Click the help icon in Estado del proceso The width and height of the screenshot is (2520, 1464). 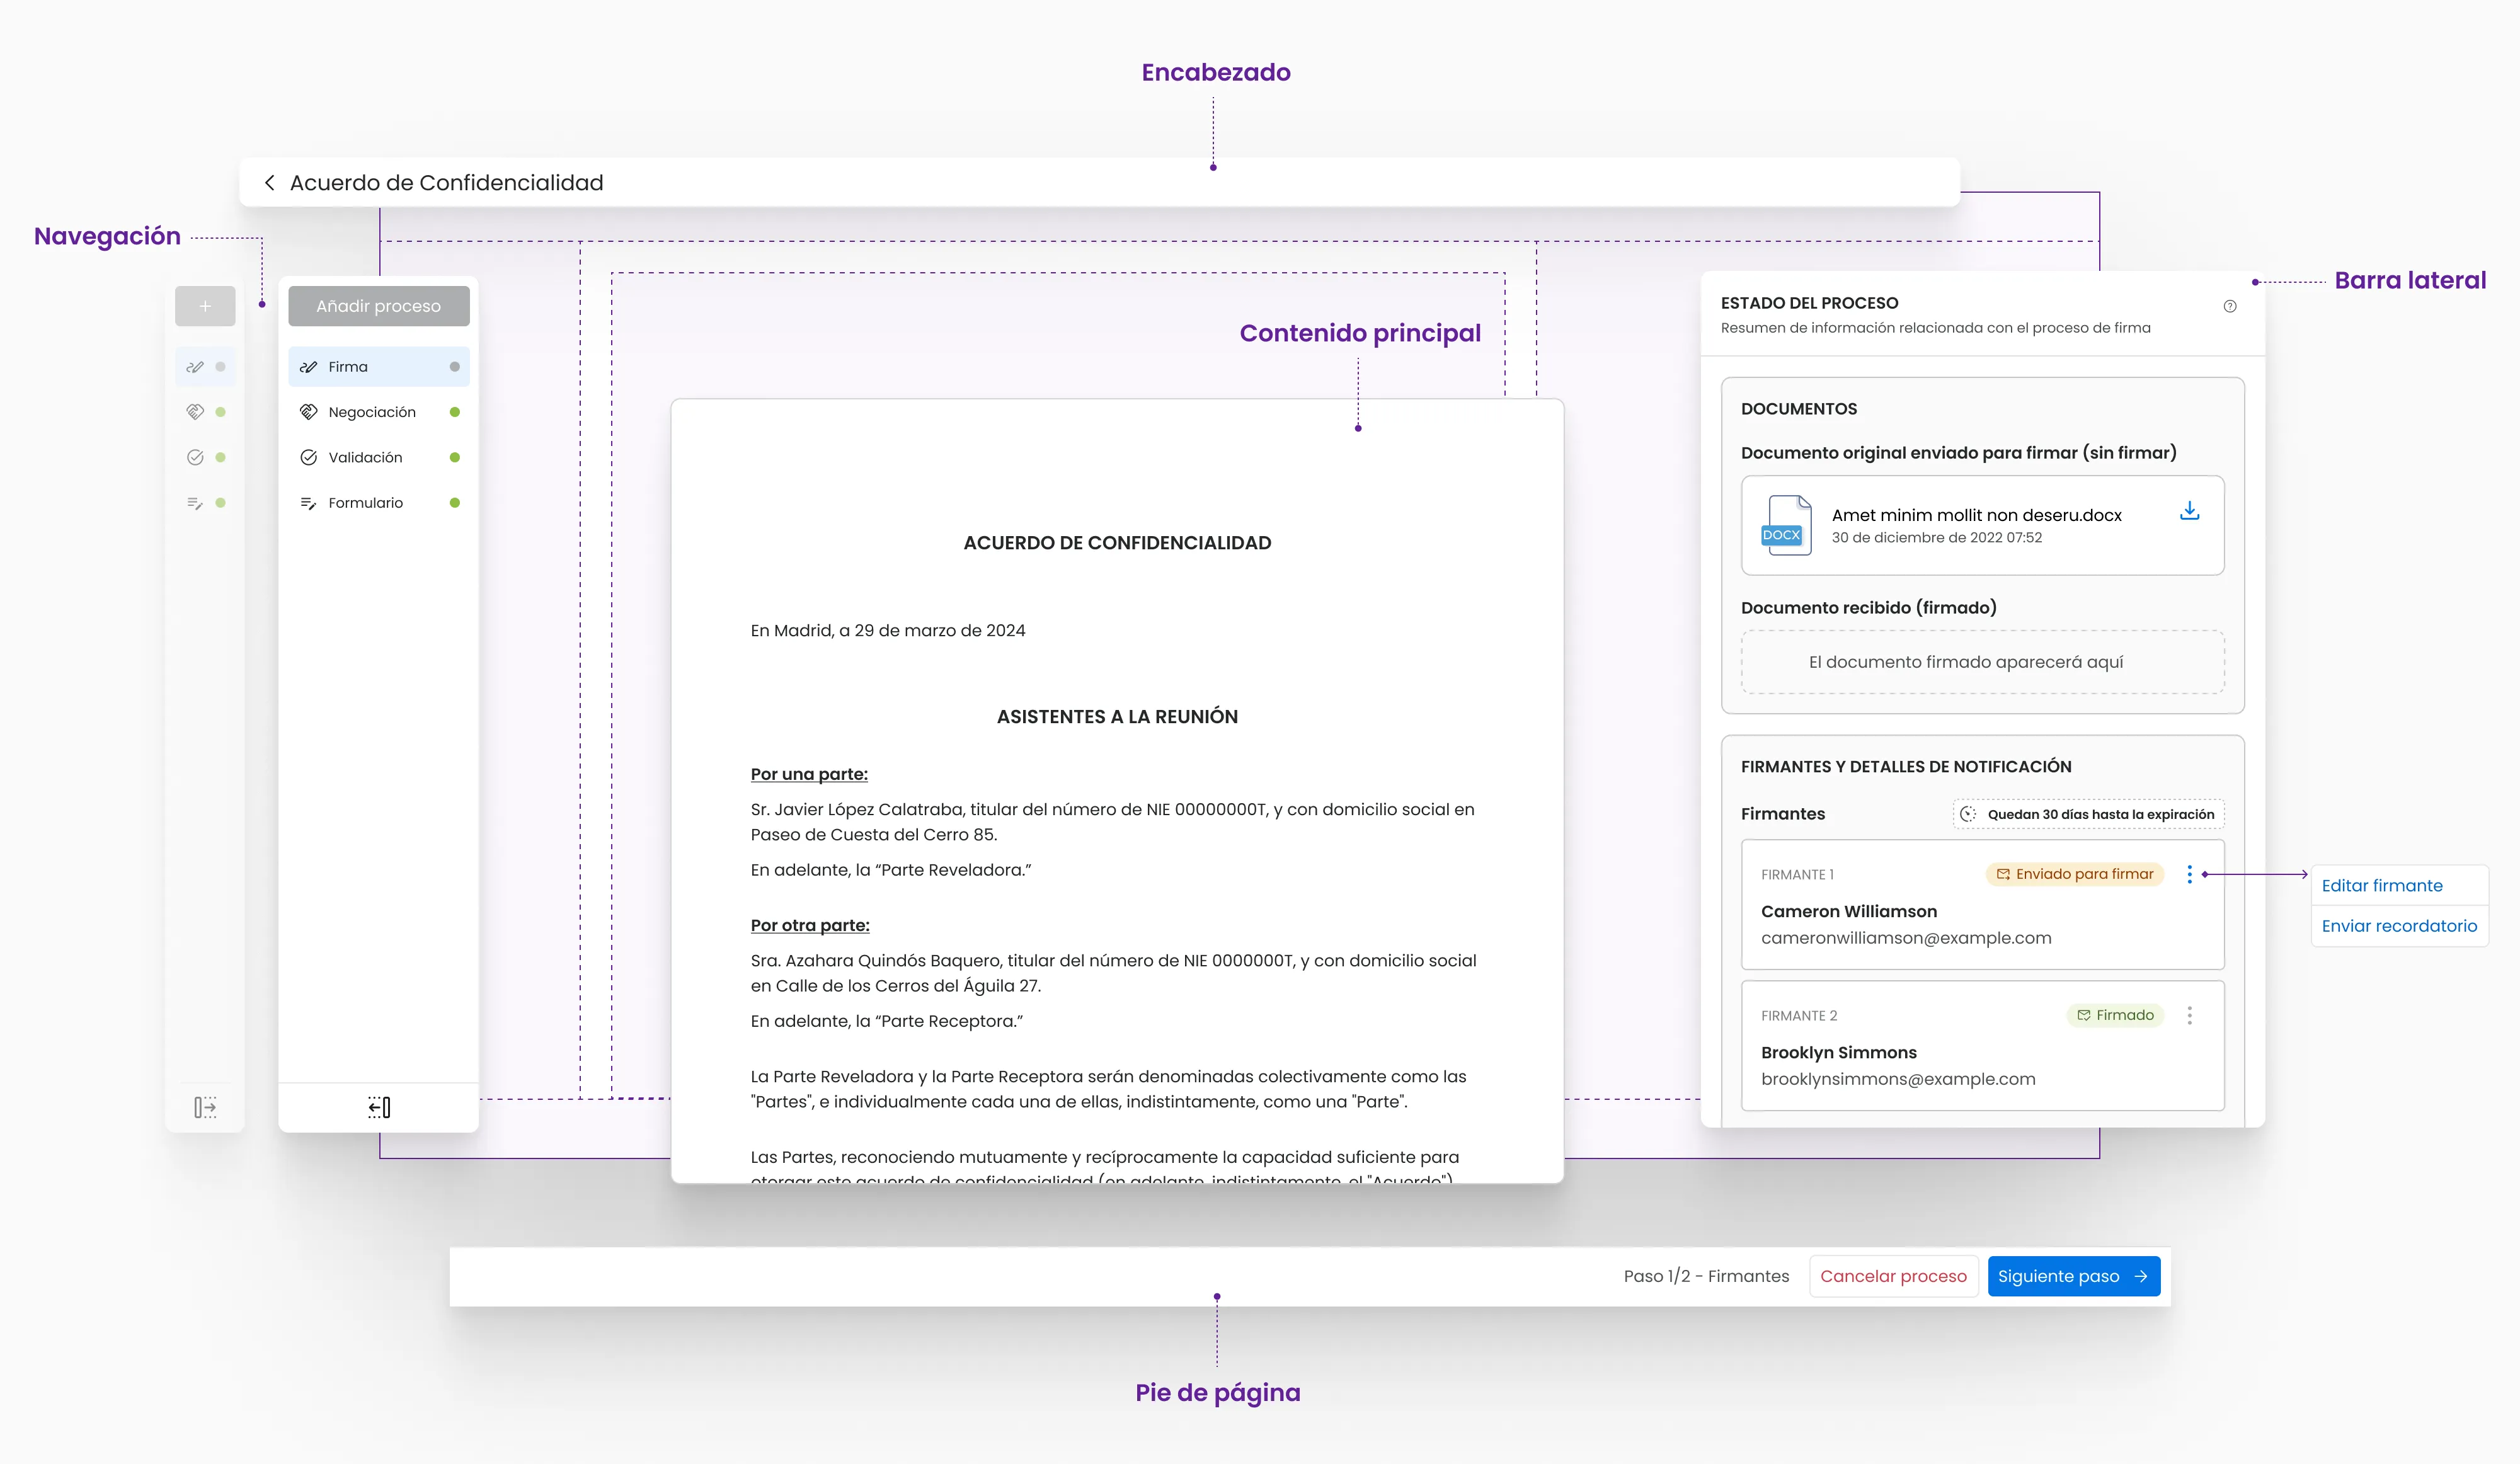(x=2230, y=306)
